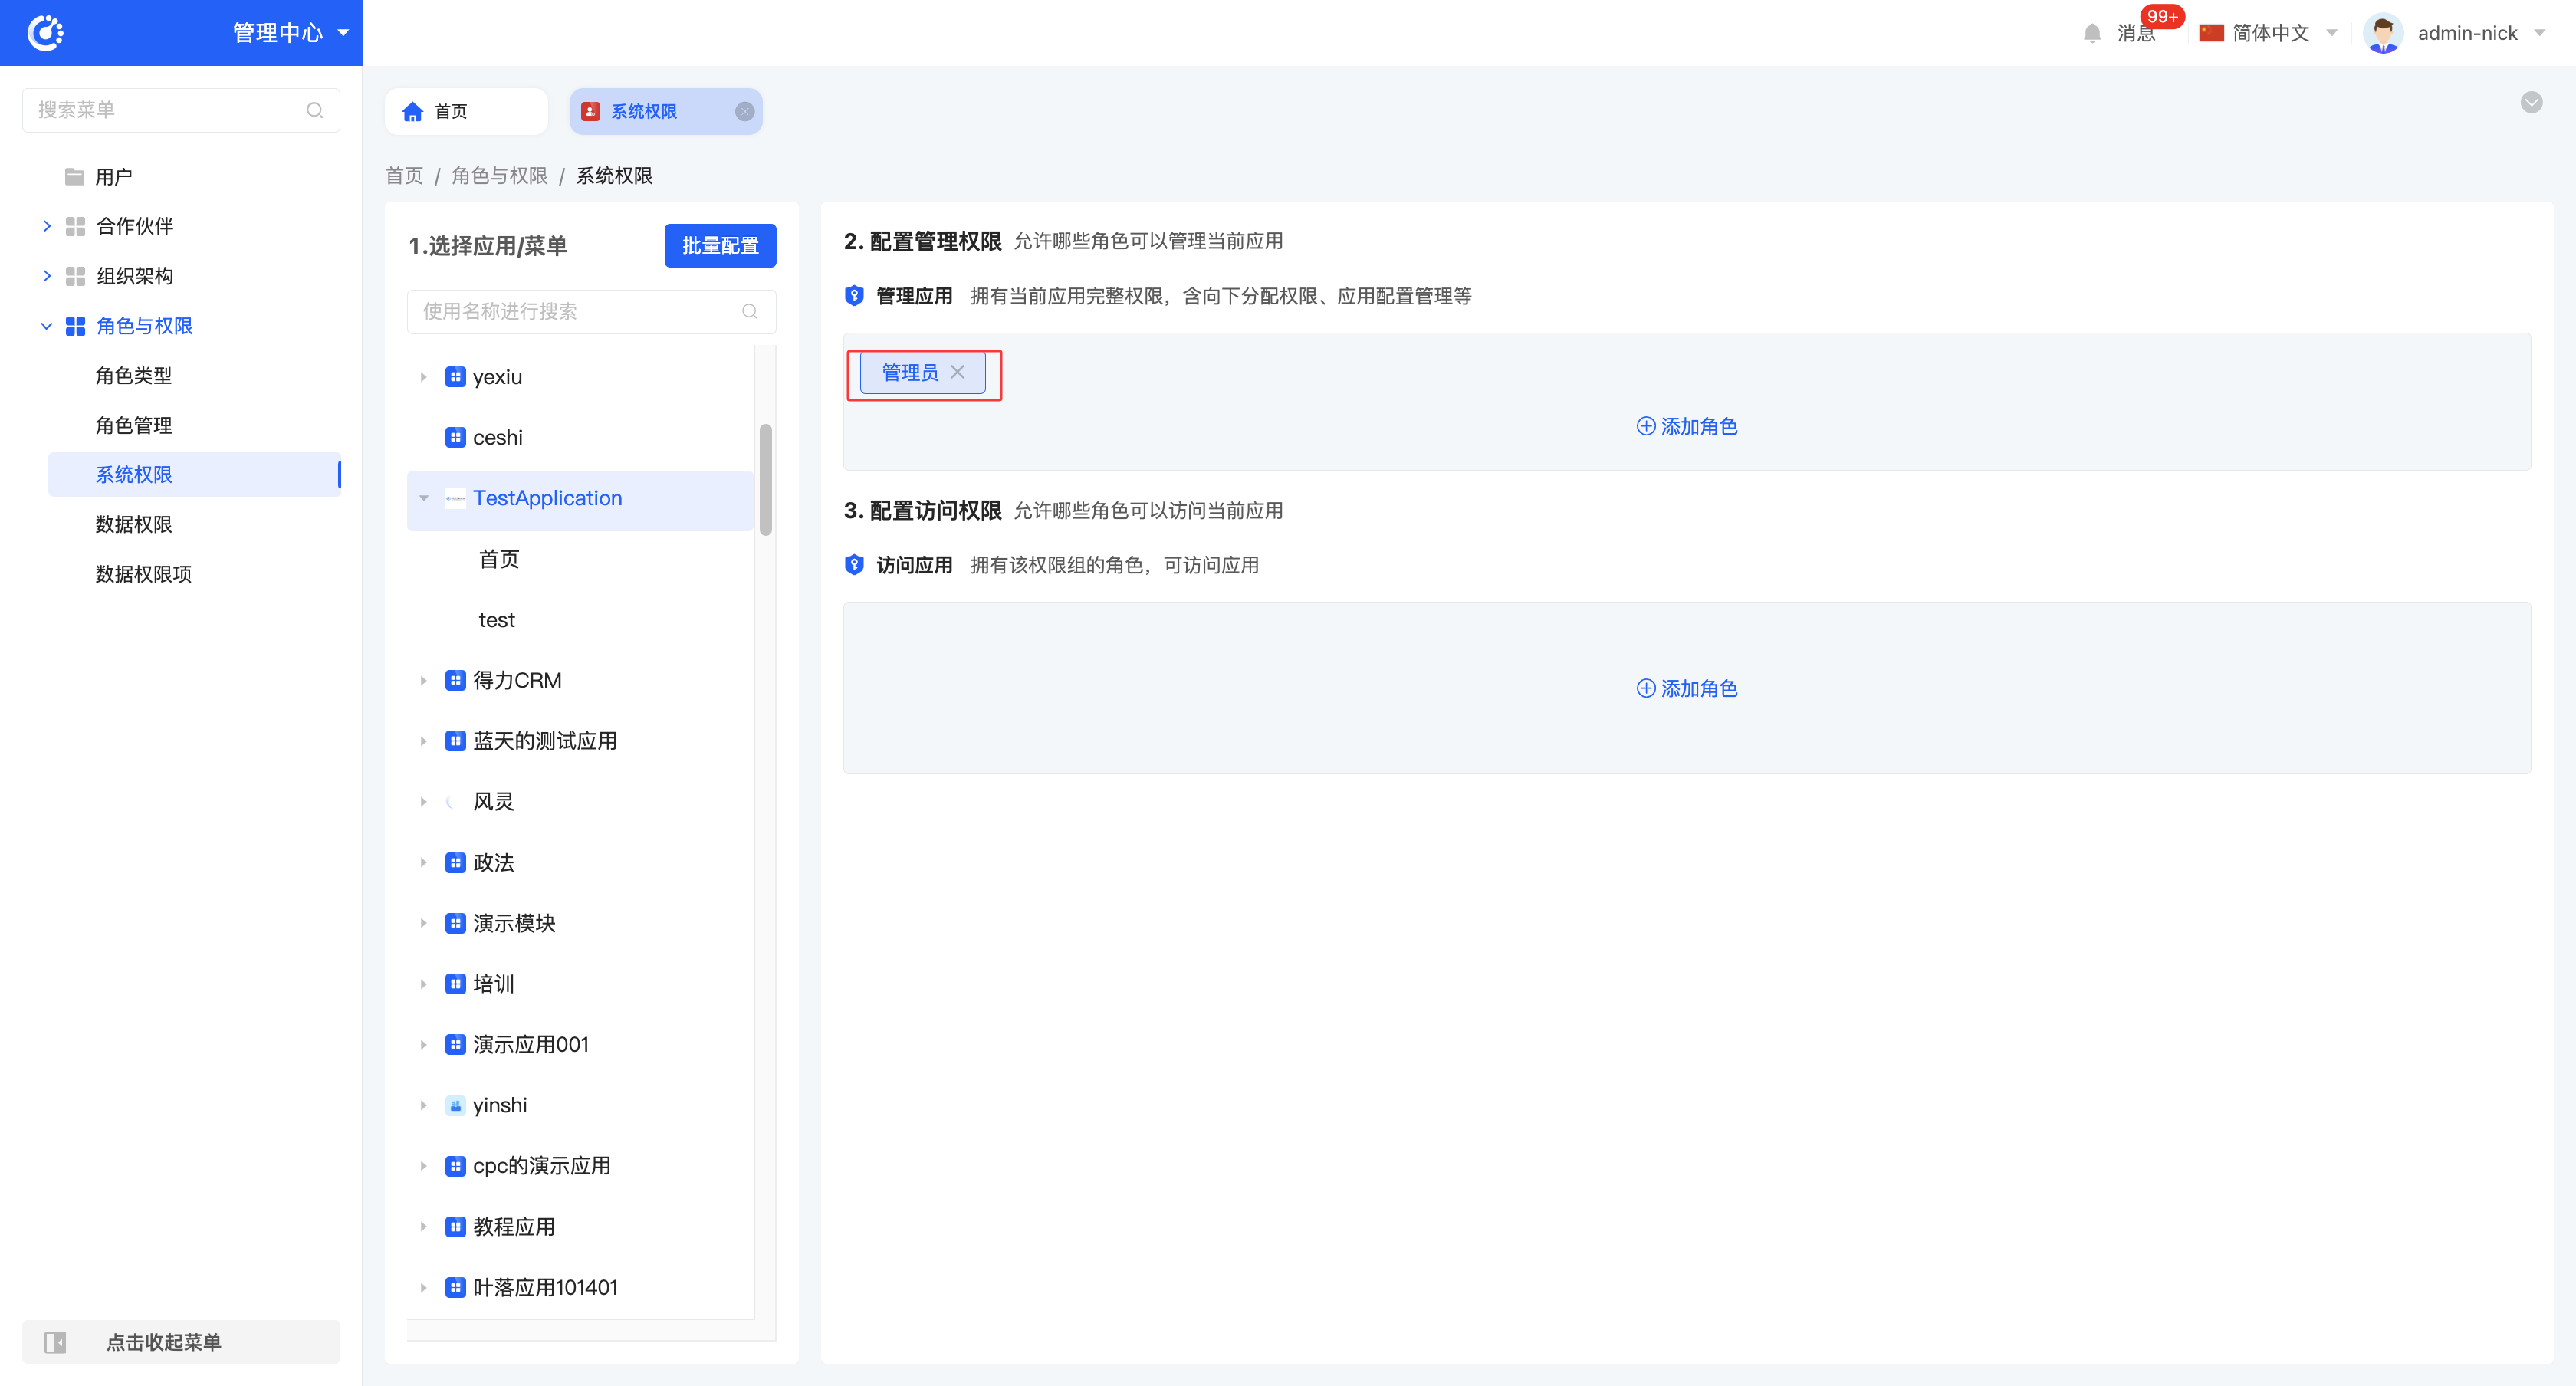Screen dimensions: 2576x1386
Task: Open the 管理中心 dropdown
Action: [x=291, y=33]
